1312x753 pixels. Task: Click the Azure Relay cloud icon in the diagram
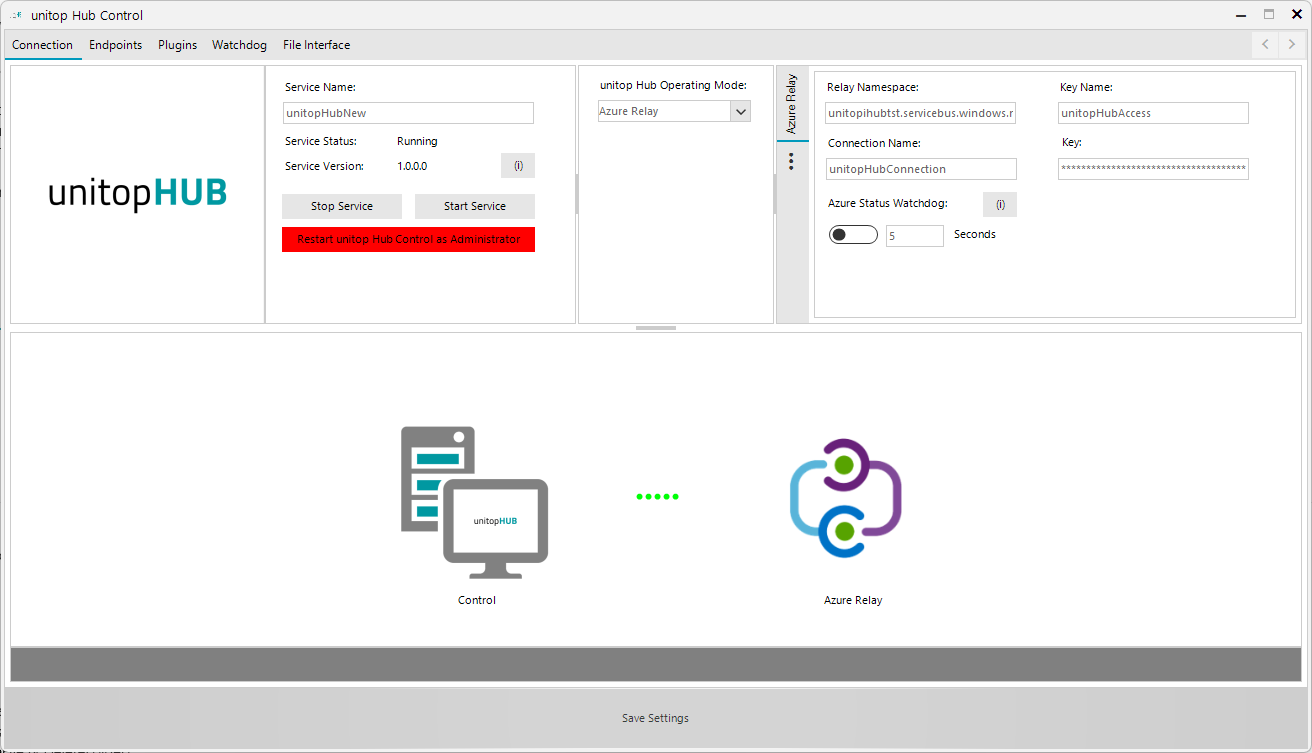click(845, 497)
